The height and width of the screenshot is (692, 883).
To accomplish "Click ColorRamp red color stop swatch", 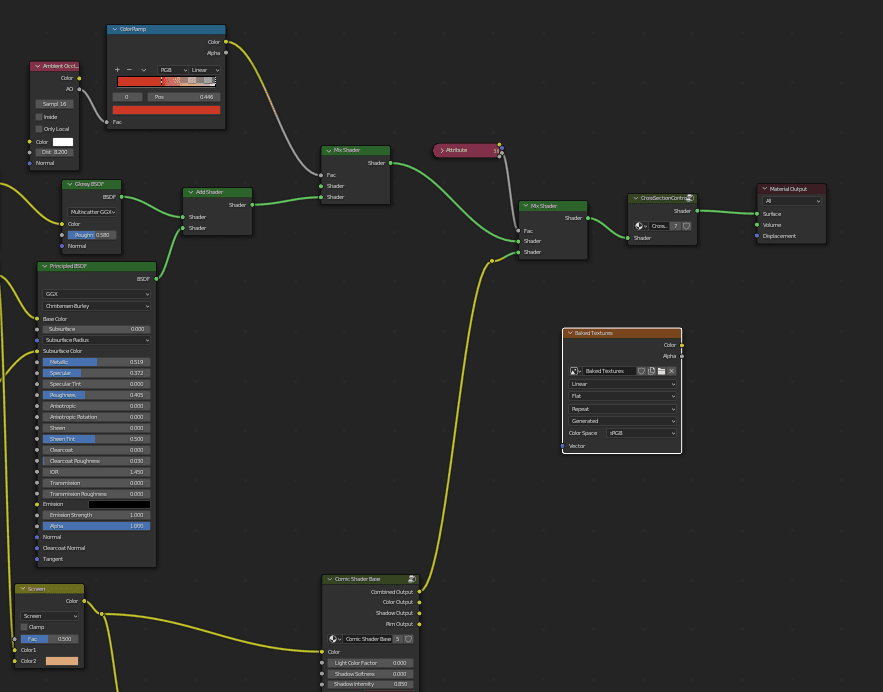I will pyautogui.click(x=166, y=110).
